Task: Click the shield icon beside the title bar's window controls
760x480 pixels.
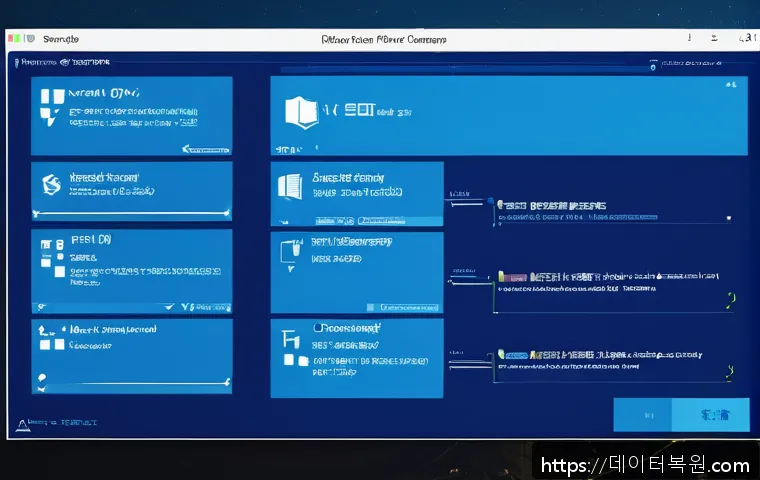Action: coord(31,38)
